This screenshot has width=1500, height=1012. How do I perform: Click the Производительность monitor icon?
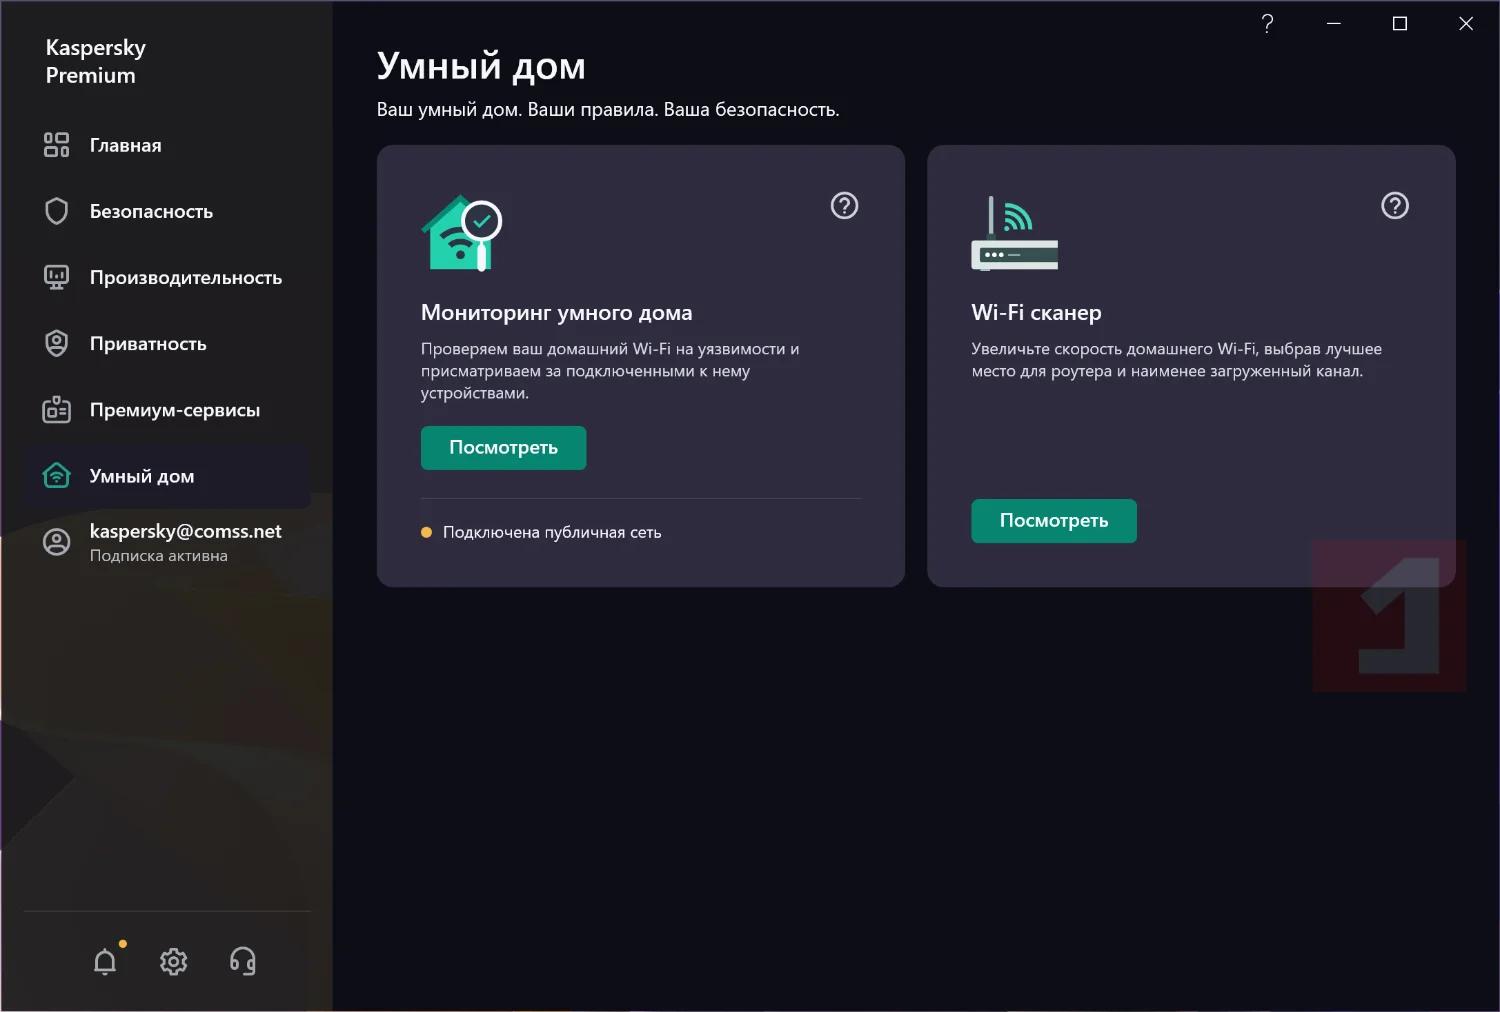coord(57,277)
